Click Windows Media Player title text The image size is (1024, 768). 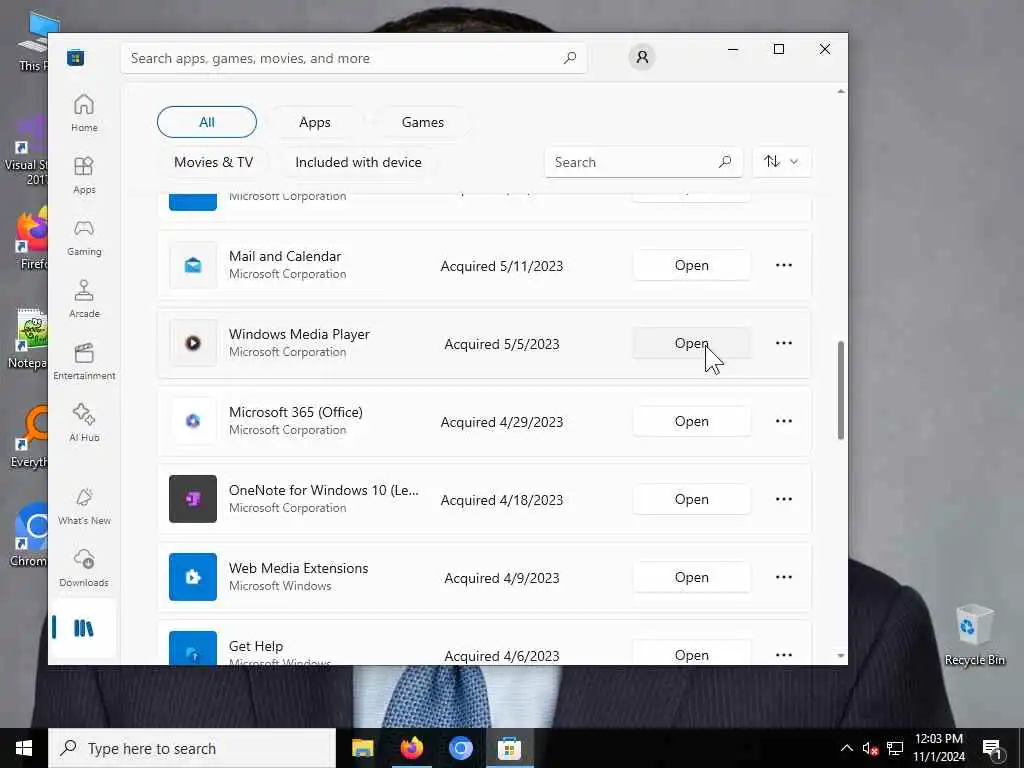point(299,334)
